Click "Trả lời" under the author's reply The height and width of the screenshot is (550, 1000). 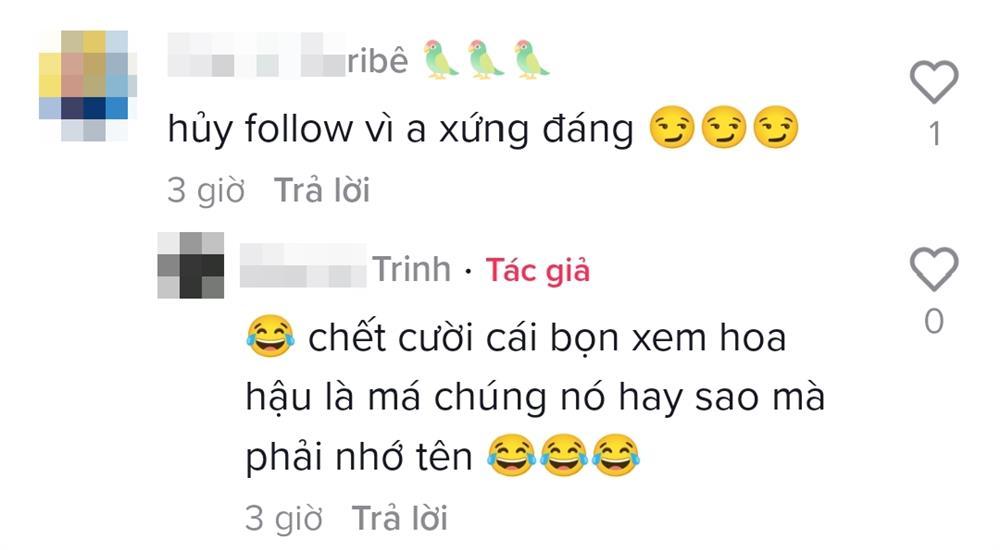coord(399,517)
